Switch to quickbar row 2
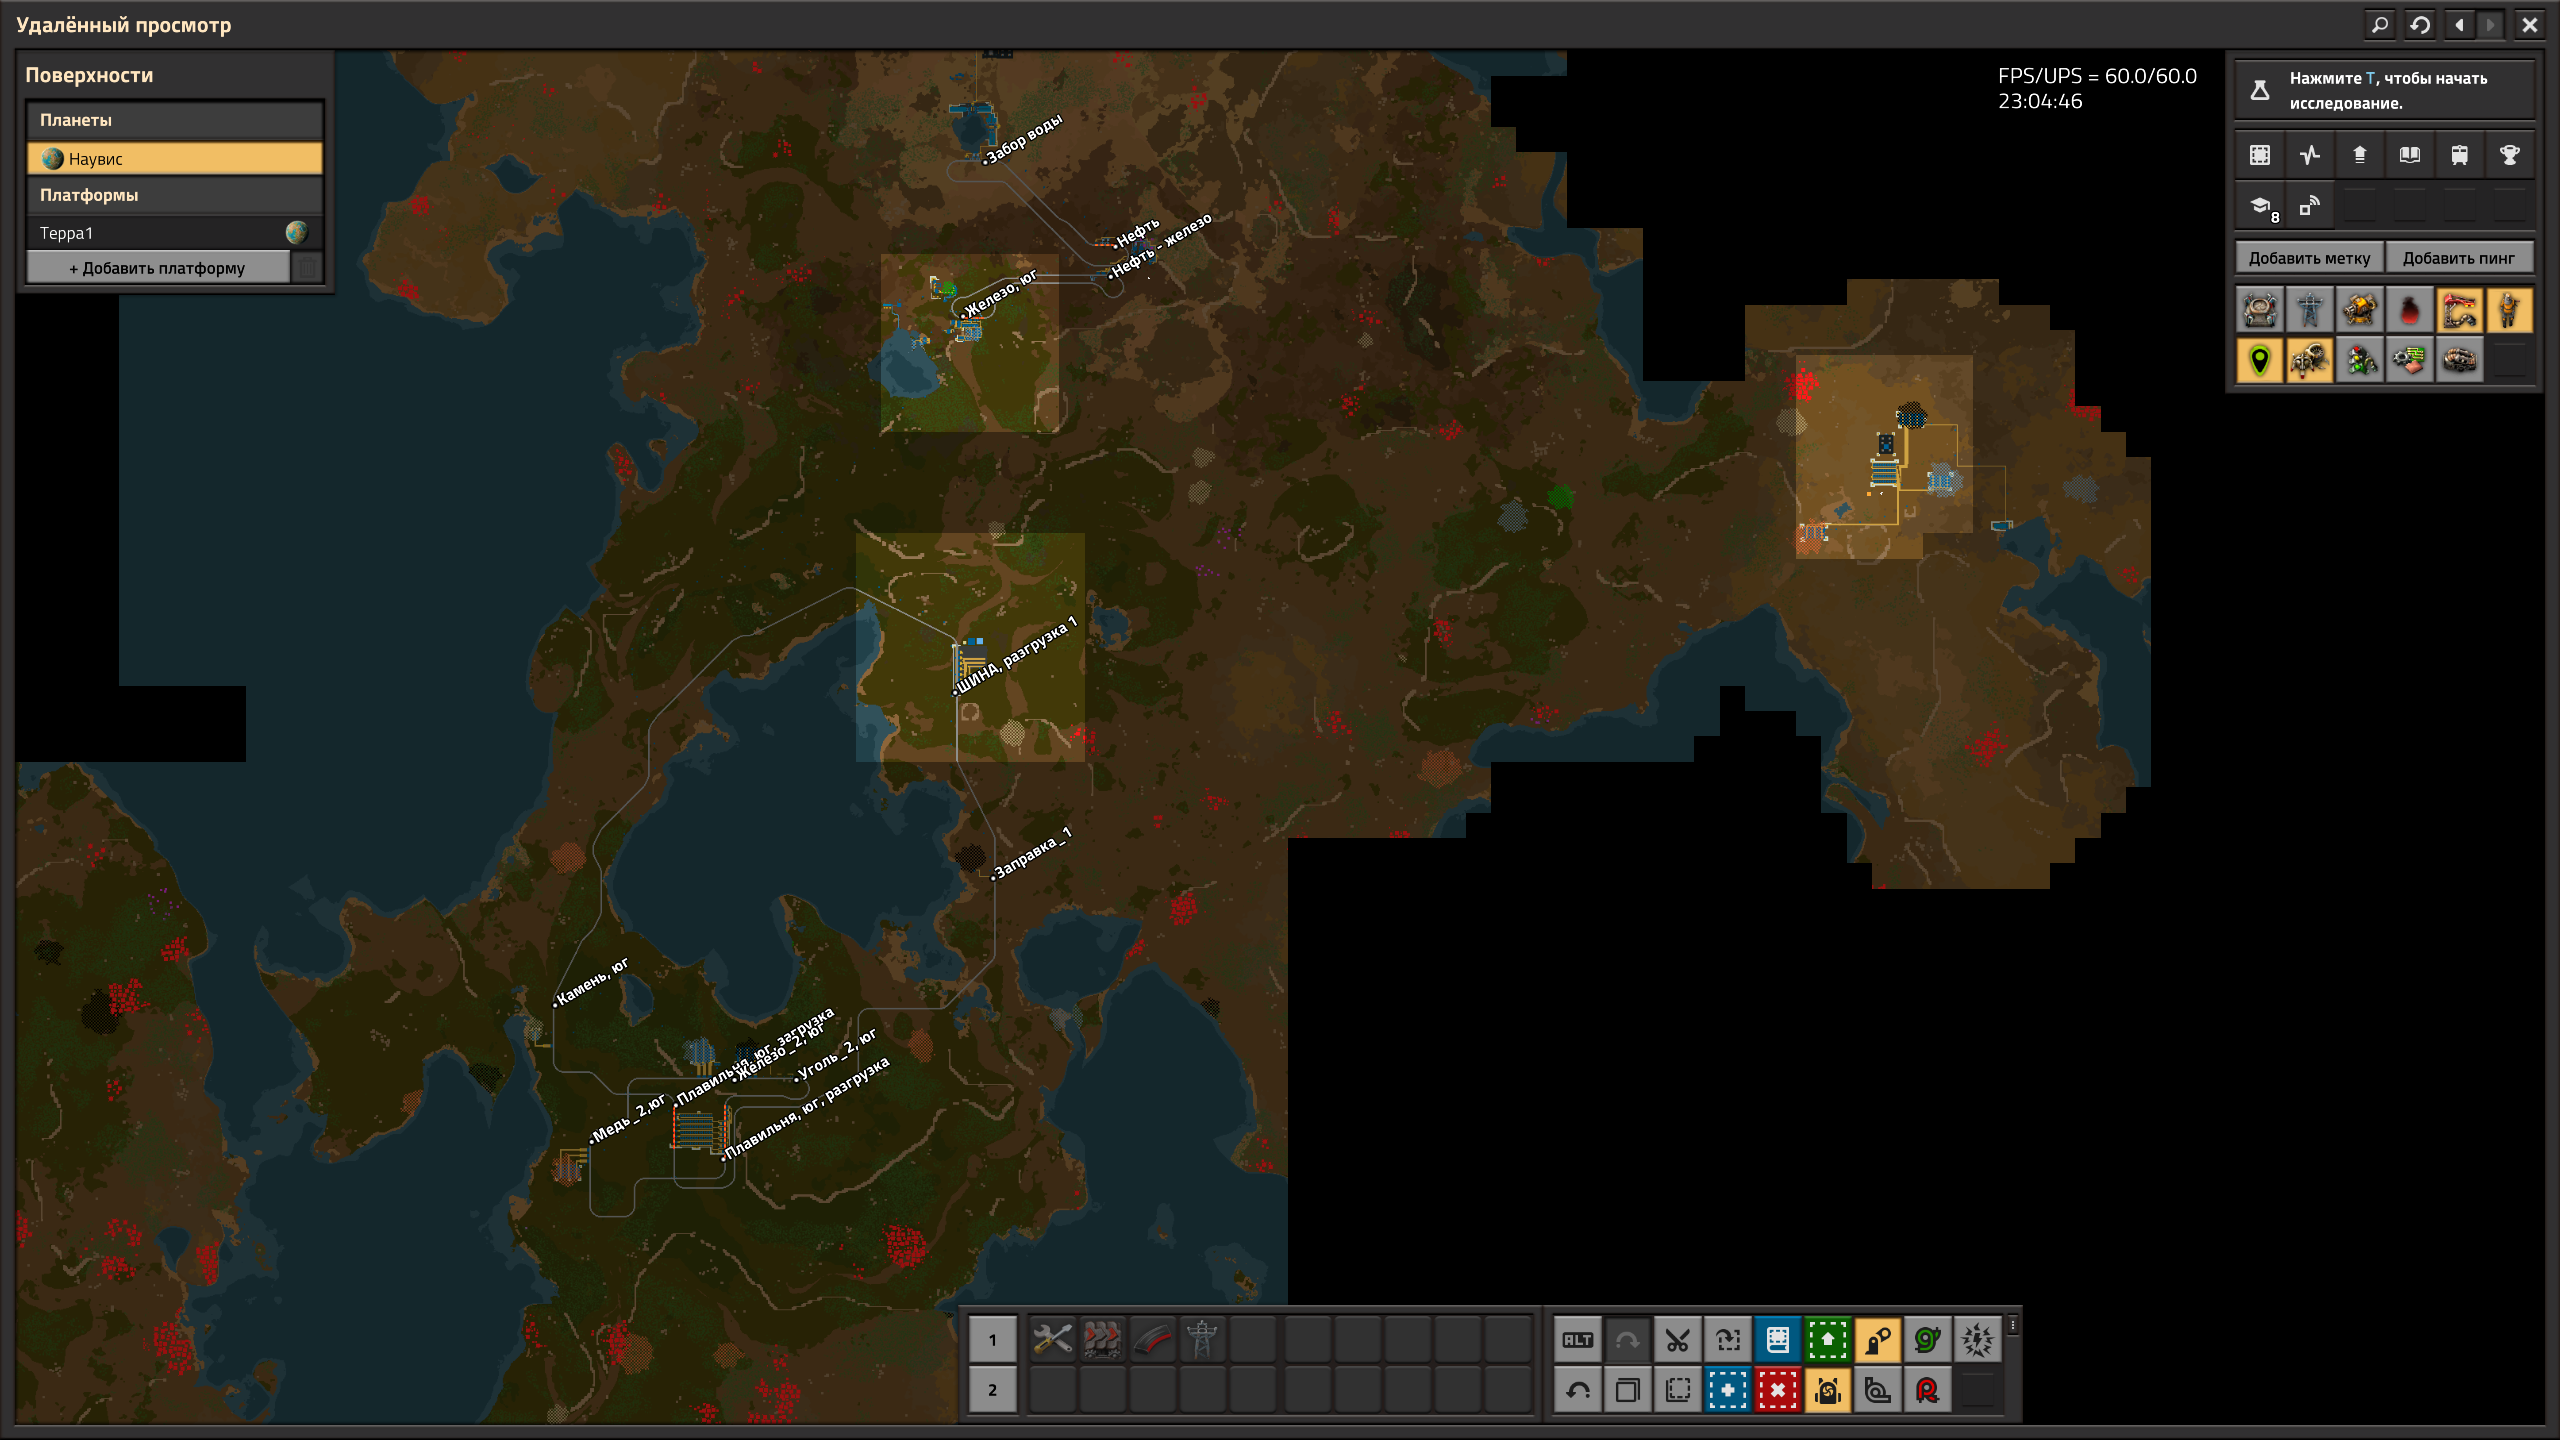2560x1440 pixels. [x=992, y=1390]
